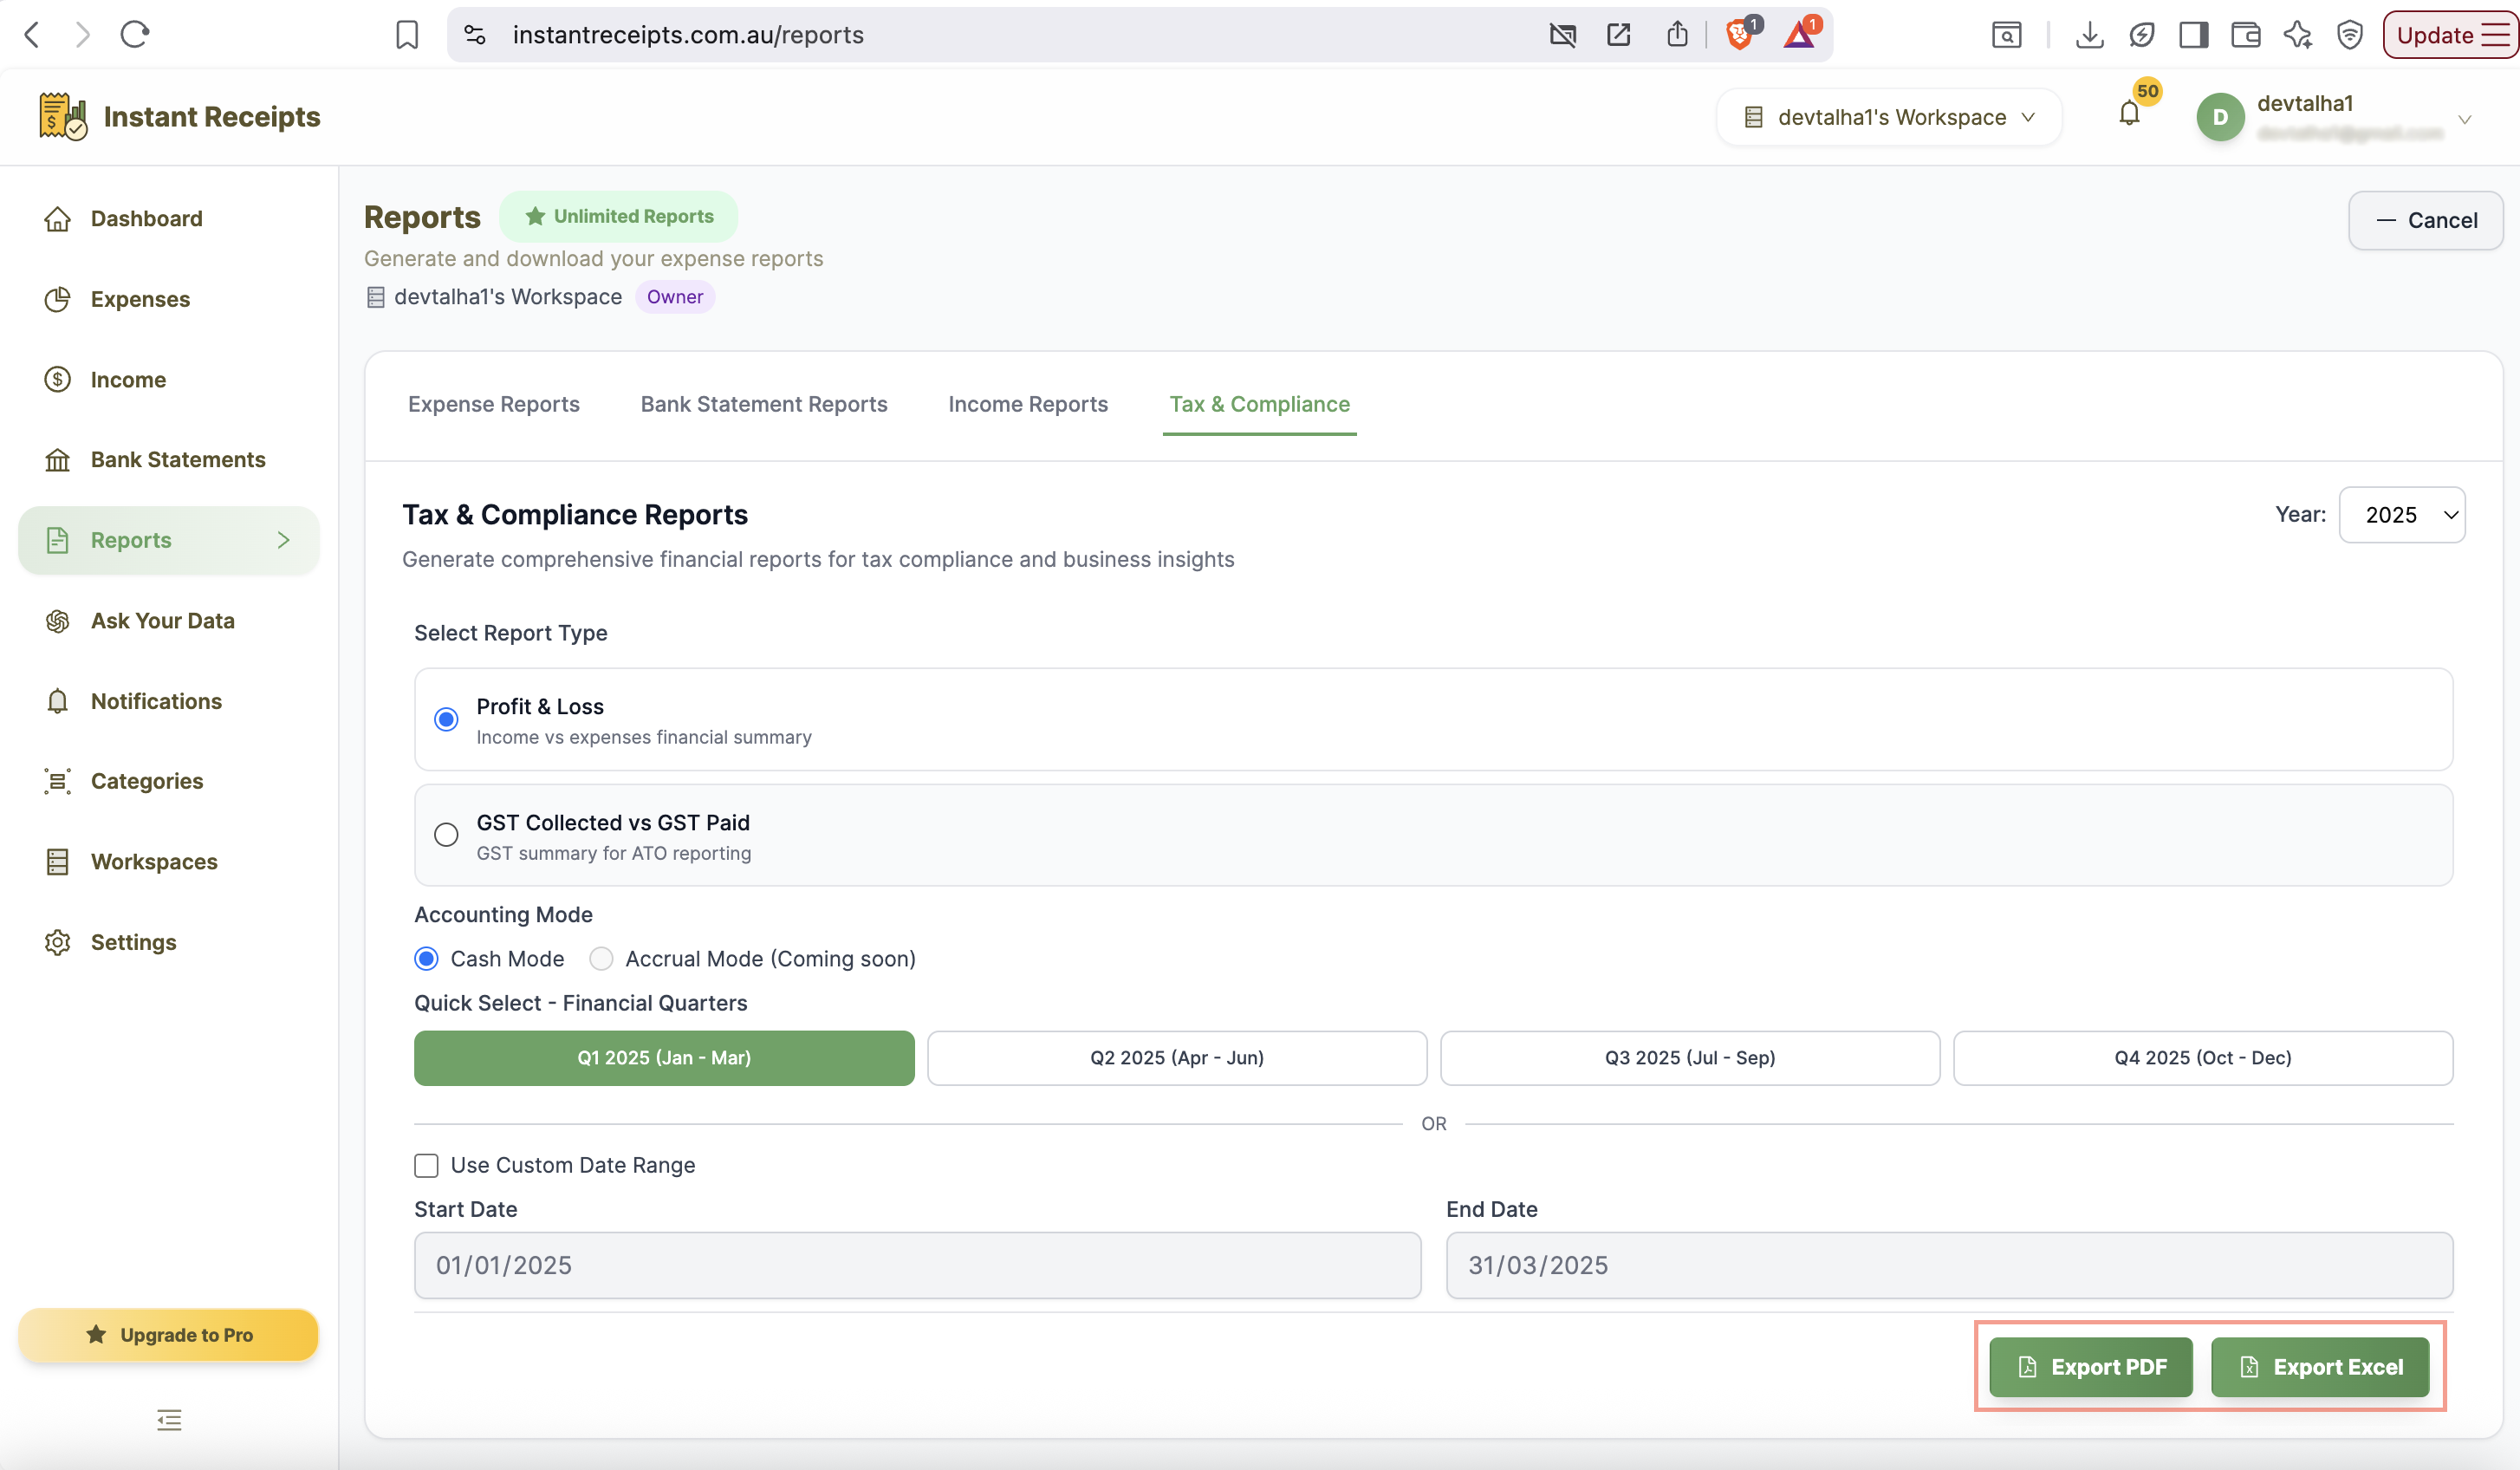2520x1470 pixels.
Task: Expand the devtalha1 user account menu
Action: click(2334, 117)
